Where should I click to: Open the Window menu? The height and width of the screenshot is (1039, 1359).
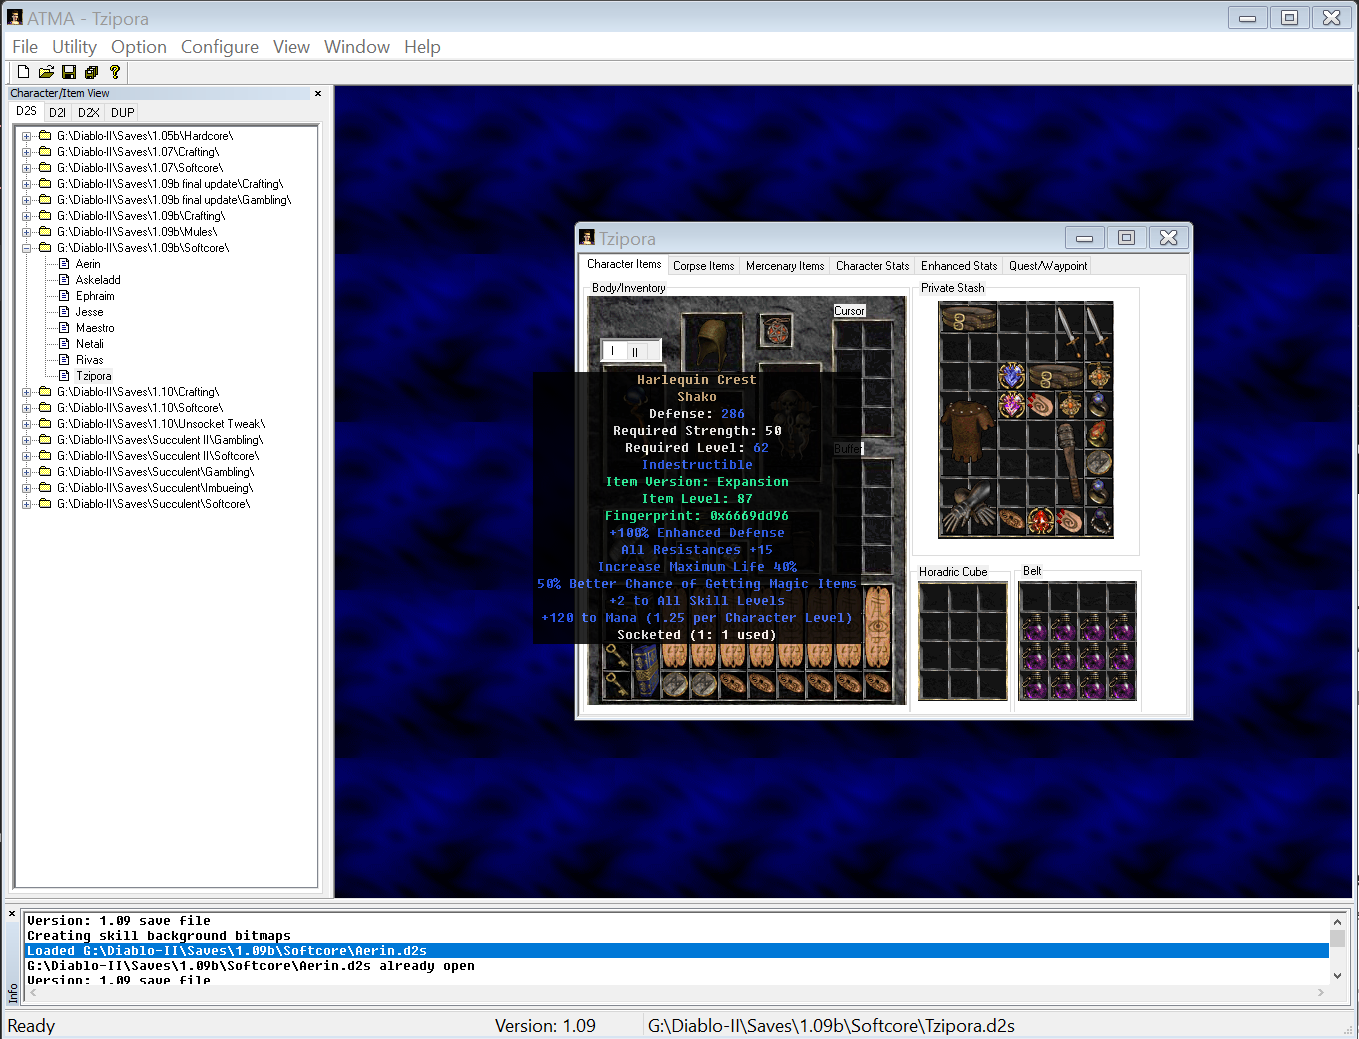(357, 47)
